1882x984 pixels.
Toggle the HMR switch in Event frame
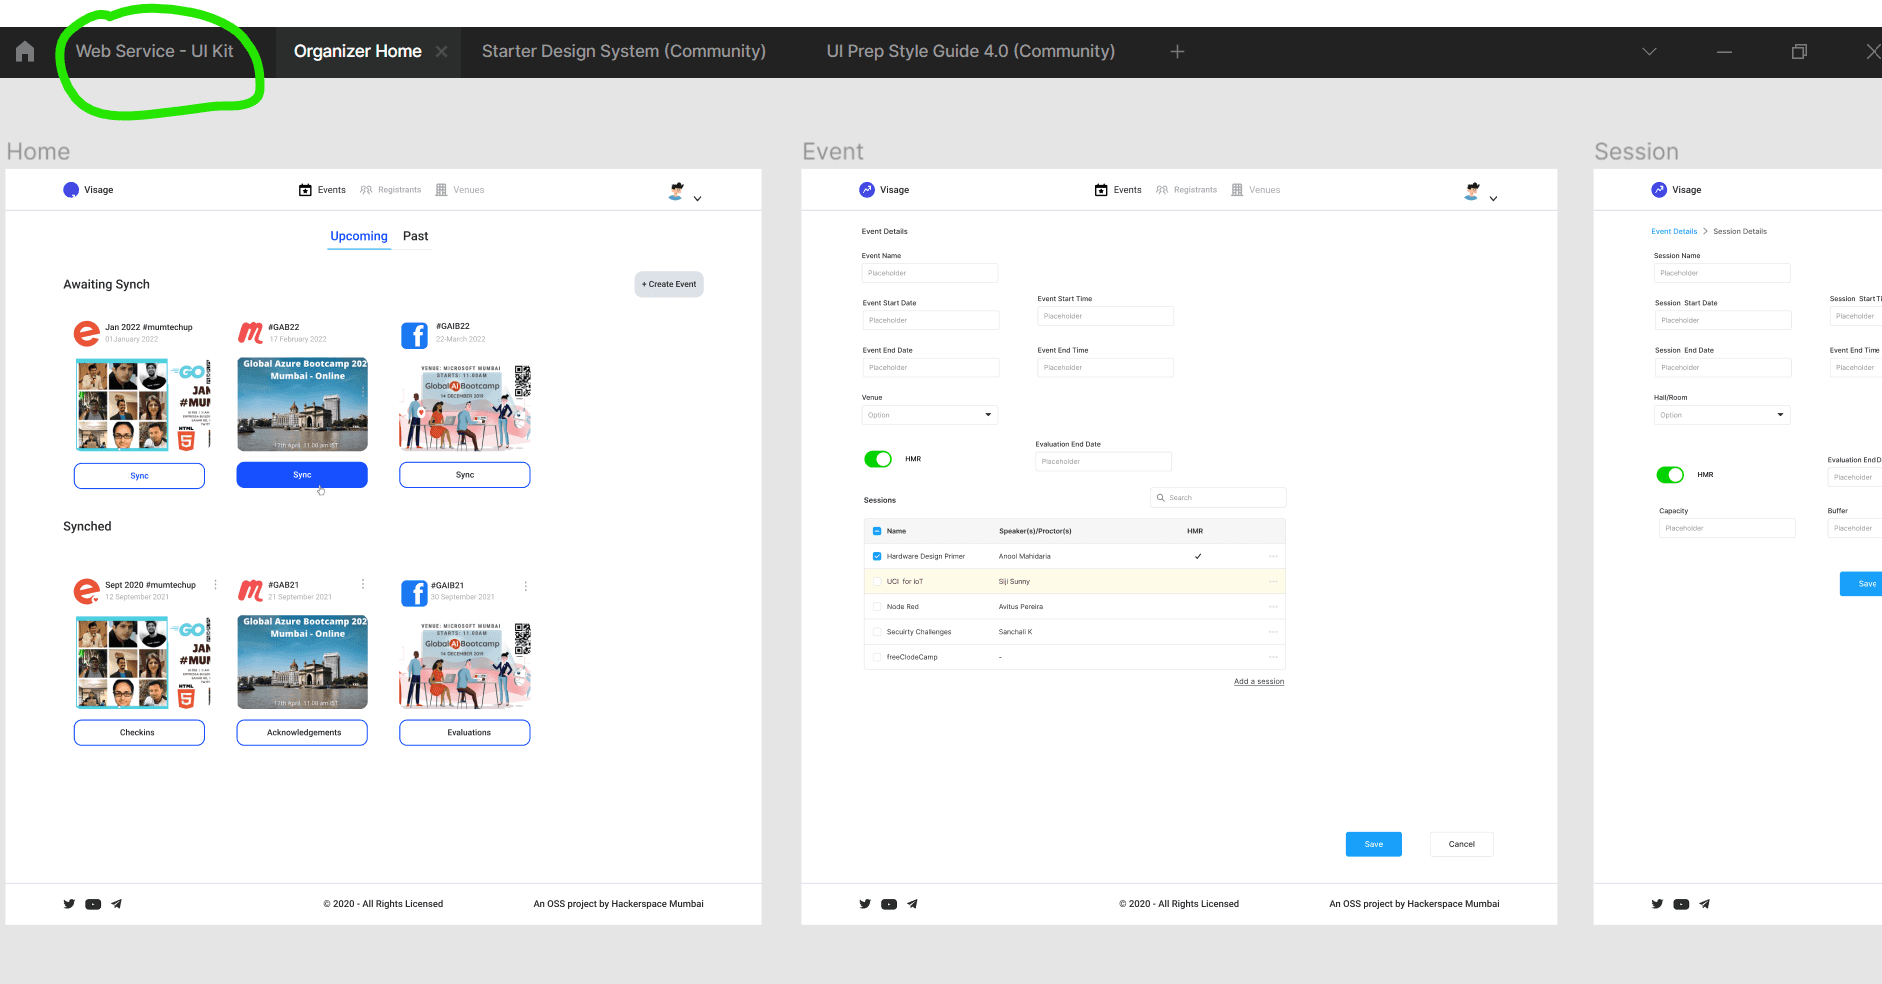pos(878,459)
